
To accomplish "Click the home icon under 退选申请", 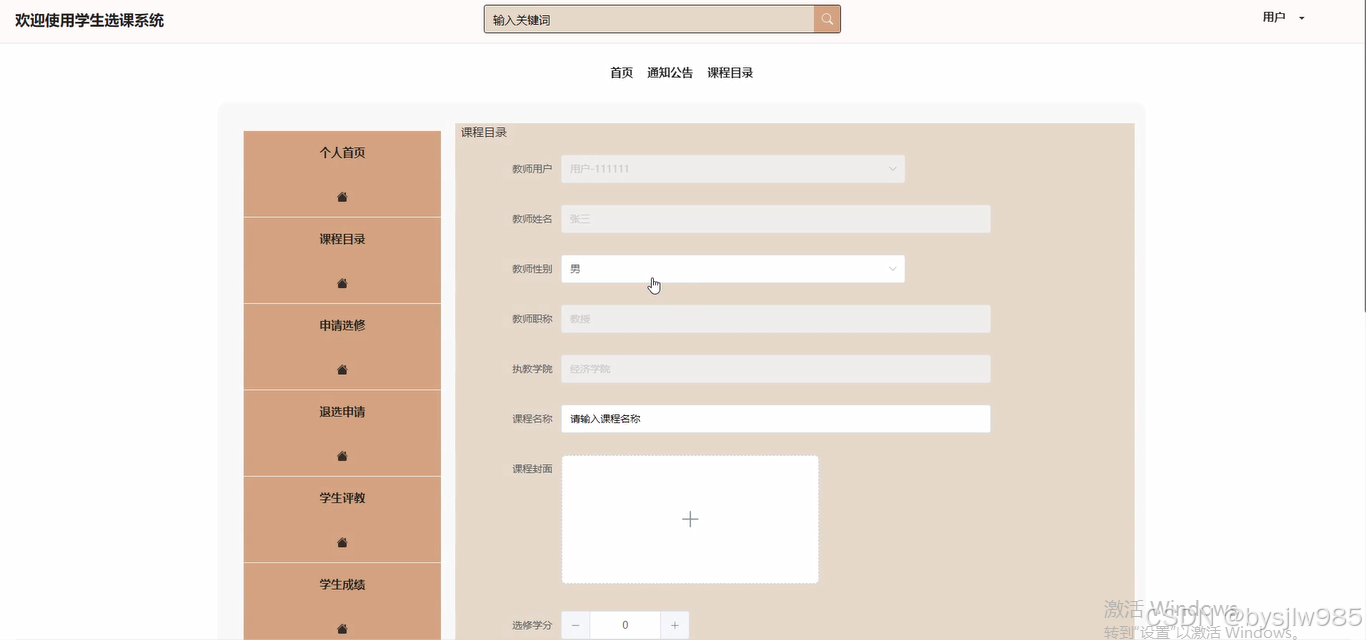I will [x=341, y=456].
